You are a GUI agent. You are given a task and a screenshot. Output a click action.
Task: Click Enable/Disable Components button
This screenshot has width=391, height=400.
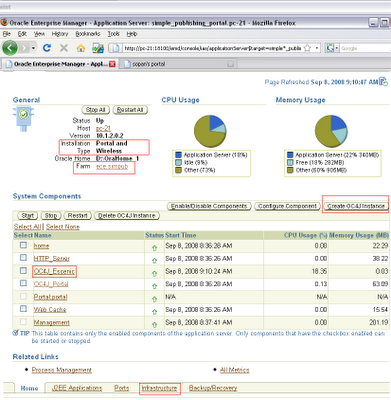click(x=209, y=206)
